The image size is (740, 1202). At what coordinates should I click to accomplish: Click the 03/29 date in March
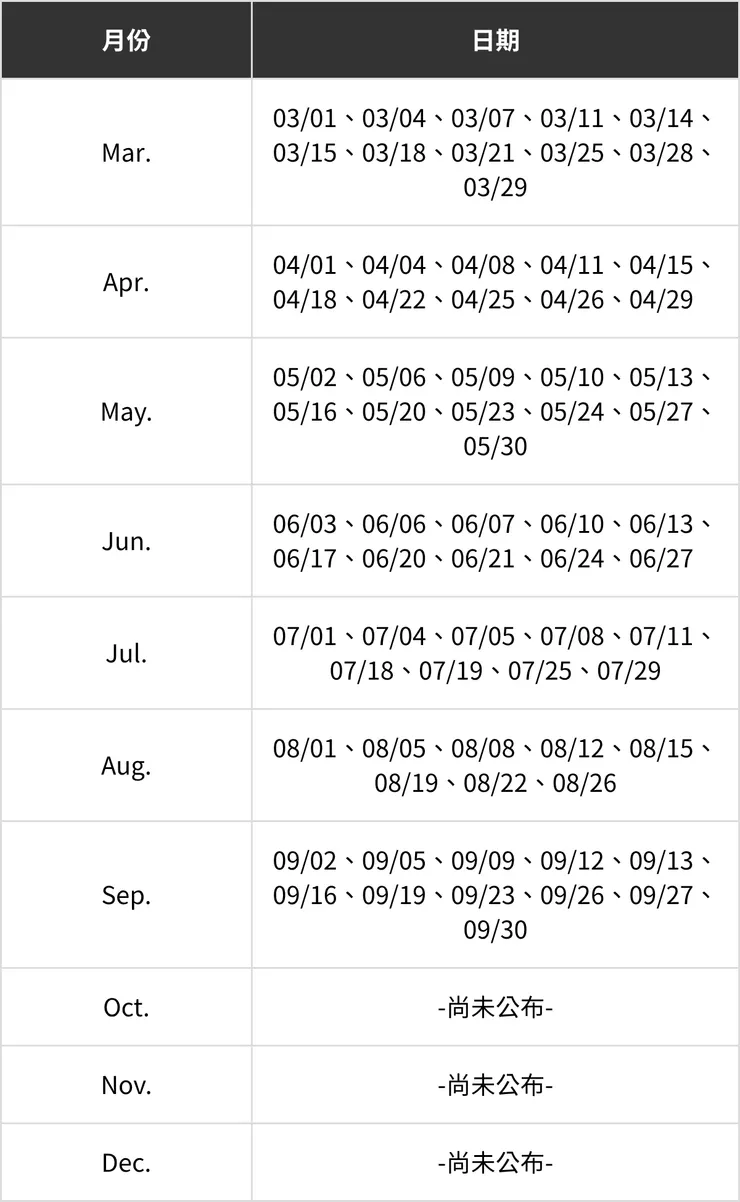[x=495, y=187]
